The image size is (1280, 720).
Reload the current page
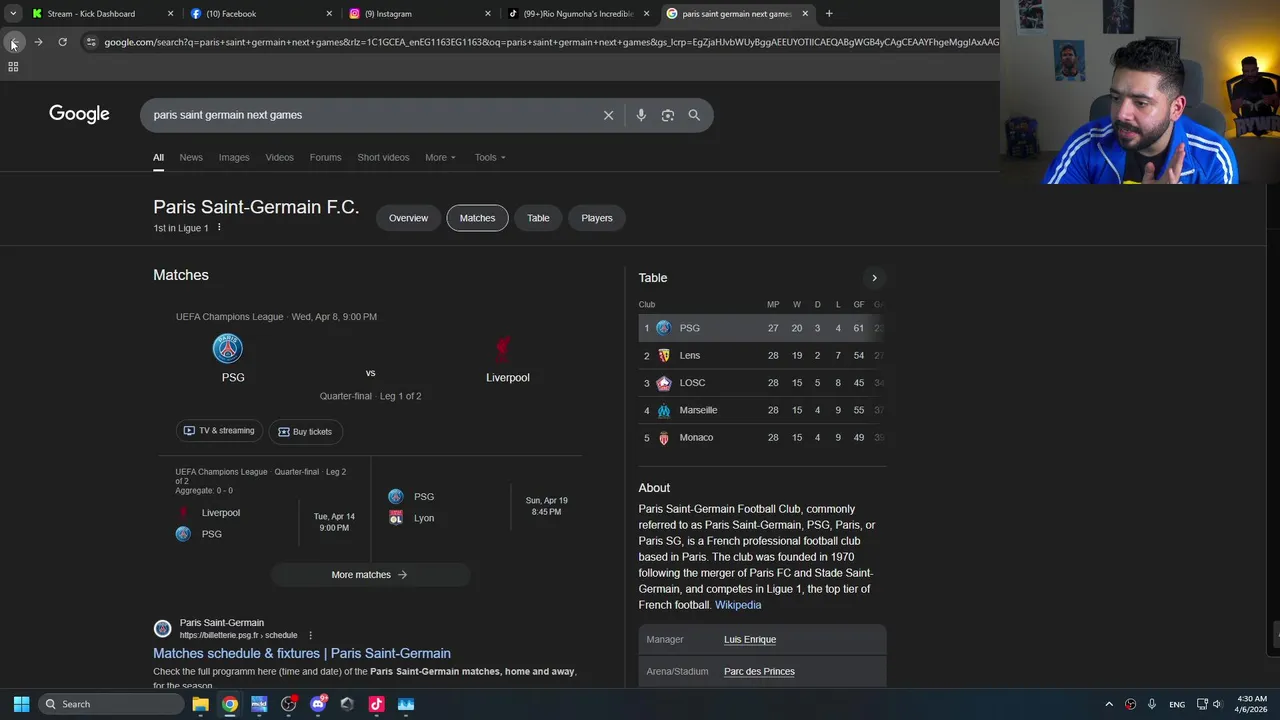(x=62, y=42)
